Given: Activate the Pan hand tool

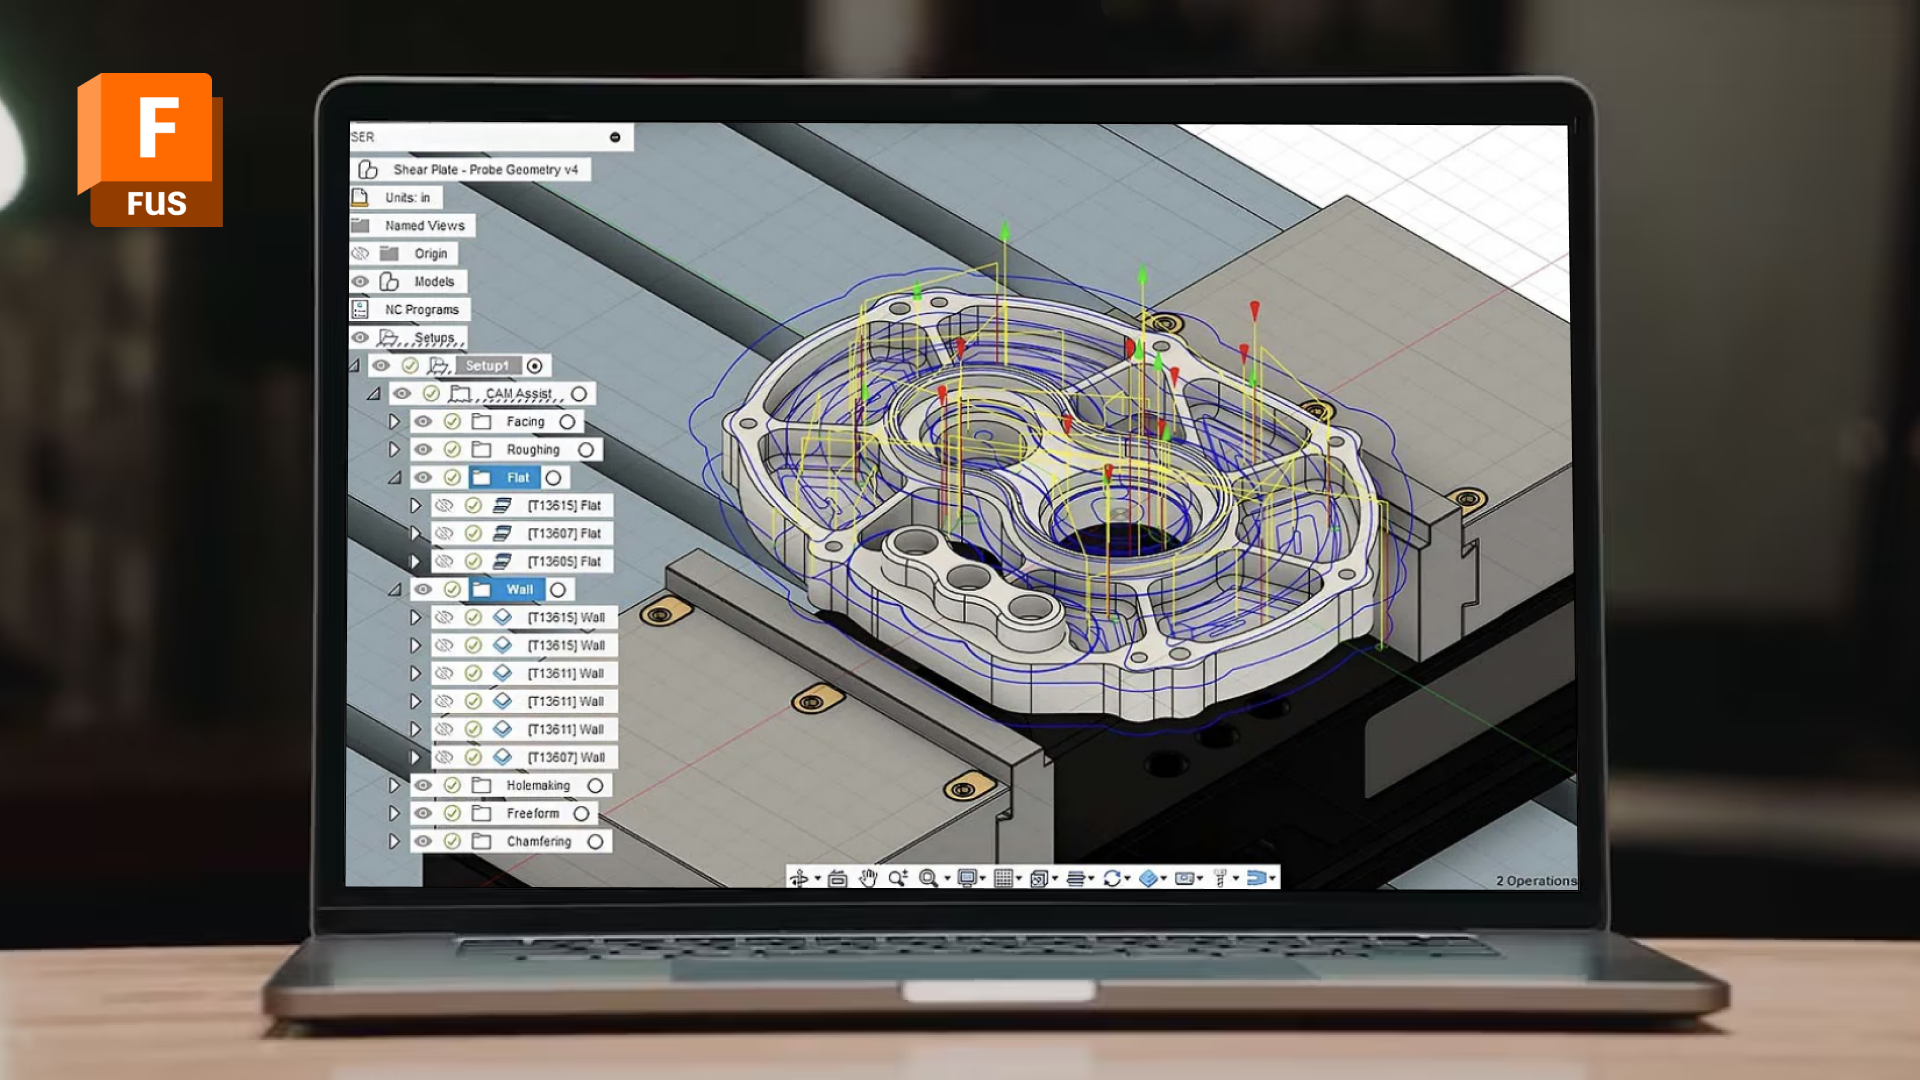Looking at the screenshot, I should tap(868, 878).
